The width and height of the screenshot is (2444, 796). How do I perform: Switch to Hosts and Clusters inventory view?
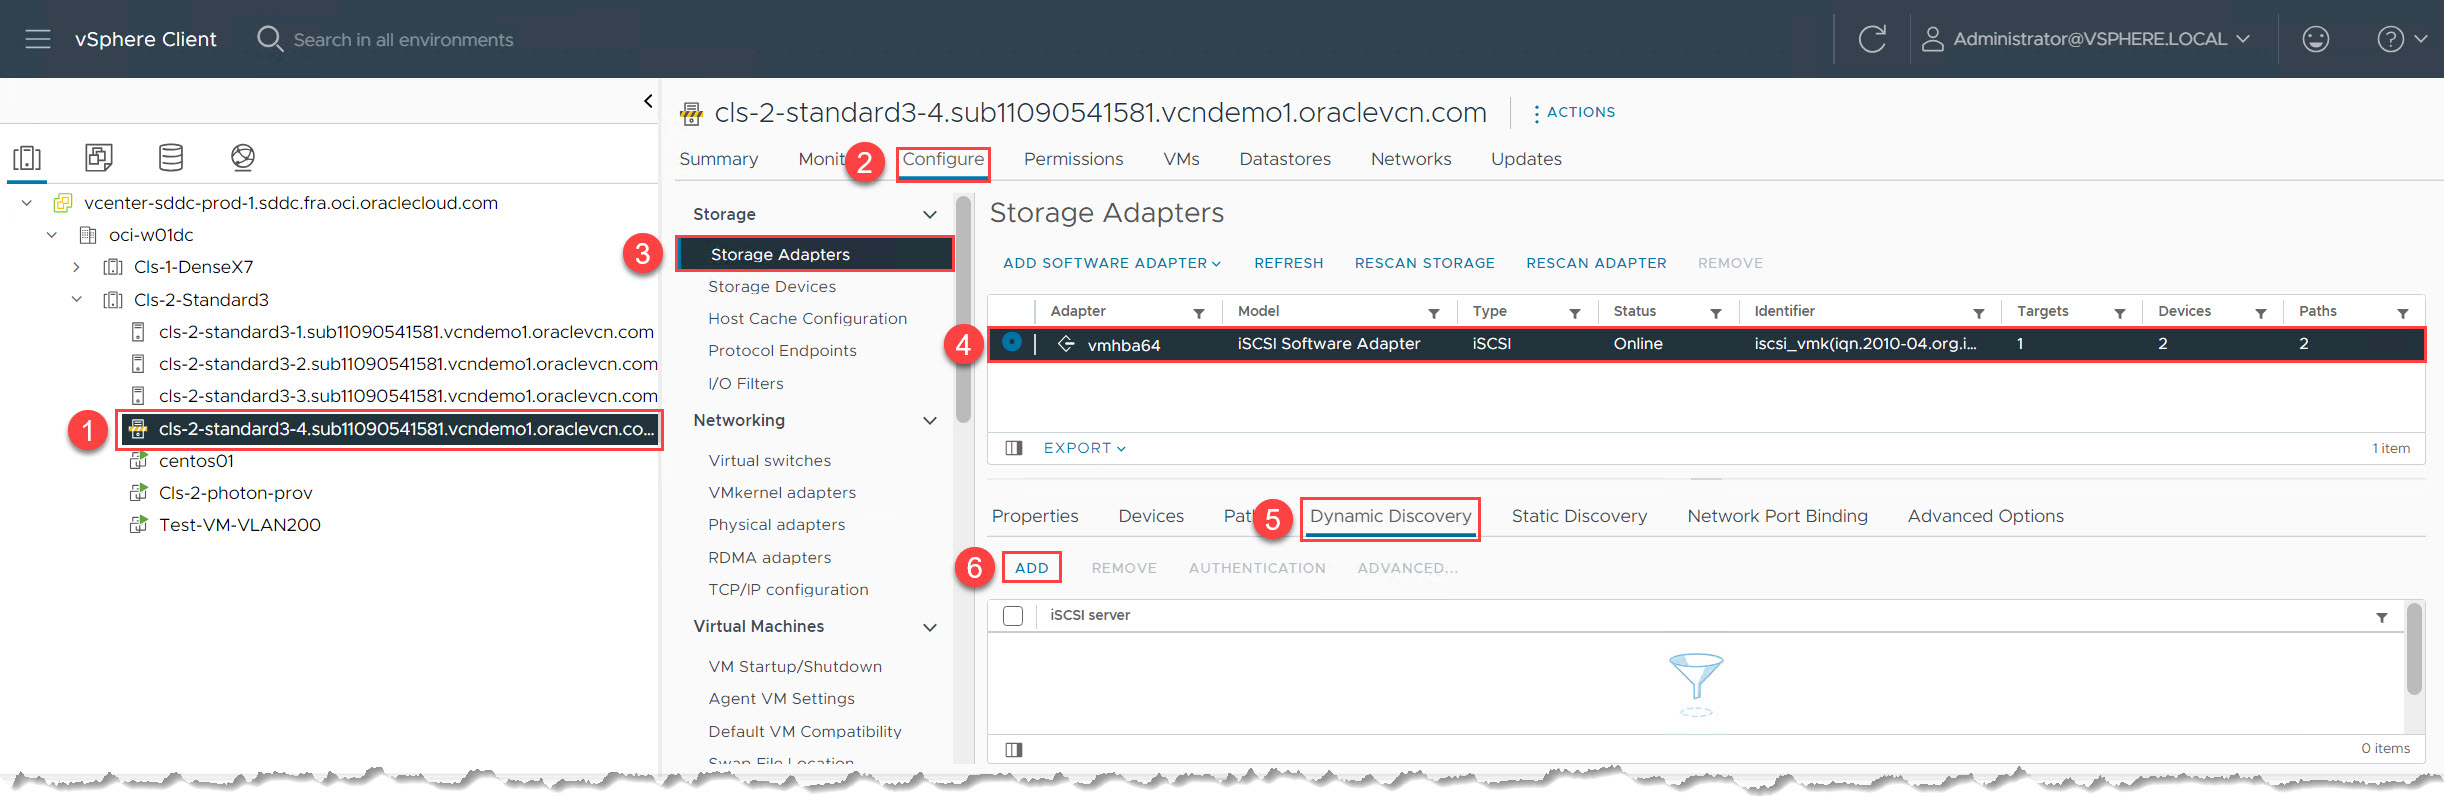pyautogui.click(x=27, y=158)
